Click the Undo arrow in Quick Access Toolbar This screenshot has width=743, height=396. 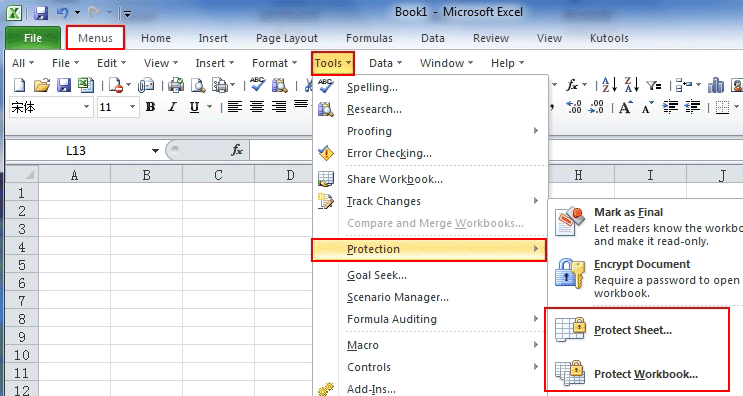coord(63,13)
